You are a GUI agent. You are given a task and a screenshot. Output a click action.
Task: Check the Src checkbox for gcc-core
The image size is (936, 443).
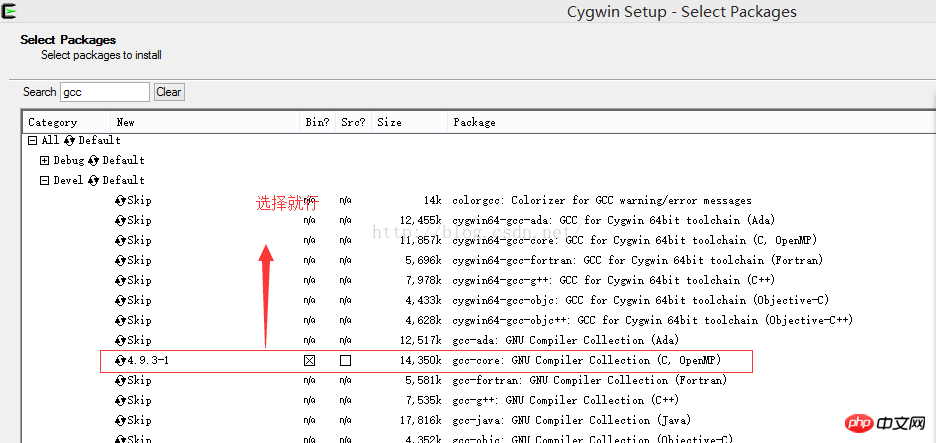(345, 360)
